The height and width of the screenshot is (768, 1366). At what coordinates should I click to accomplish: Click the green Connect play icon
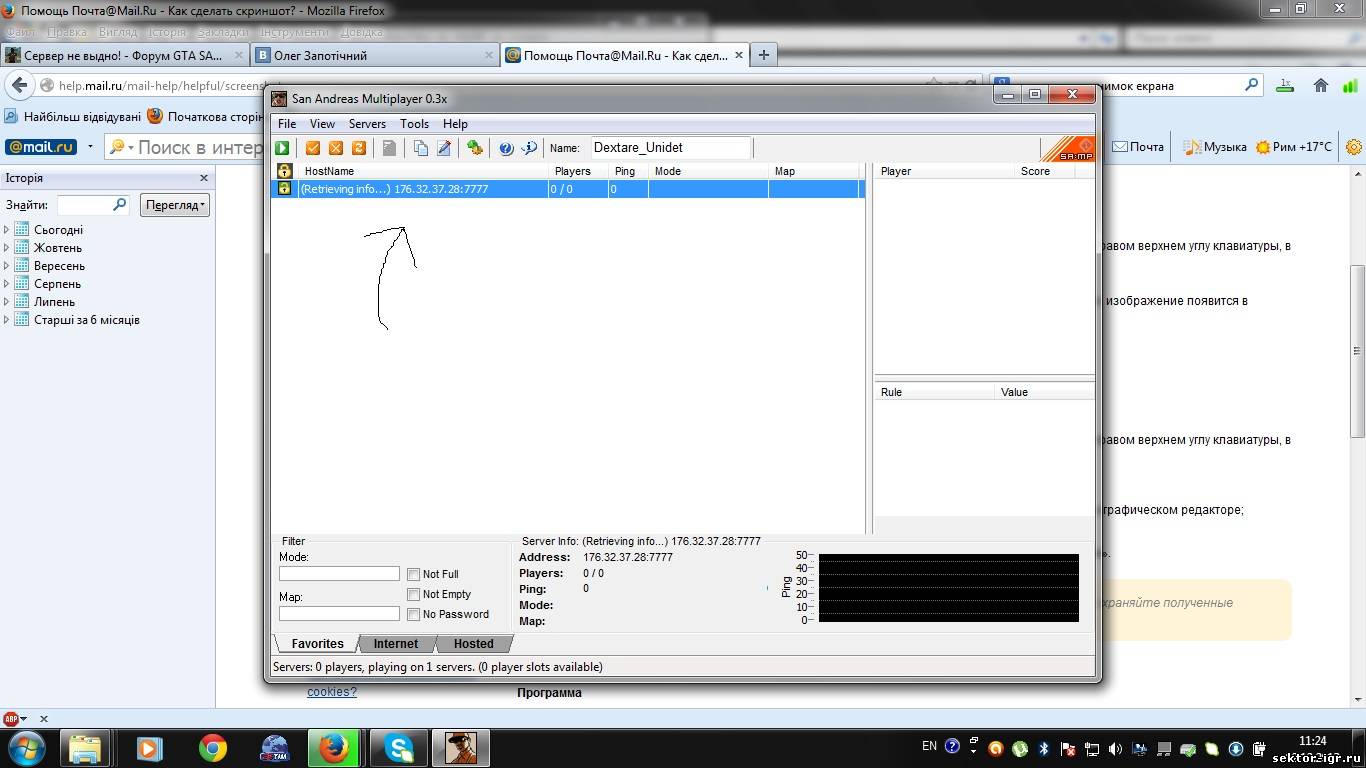pyautogui.click(x=283, y=148)
